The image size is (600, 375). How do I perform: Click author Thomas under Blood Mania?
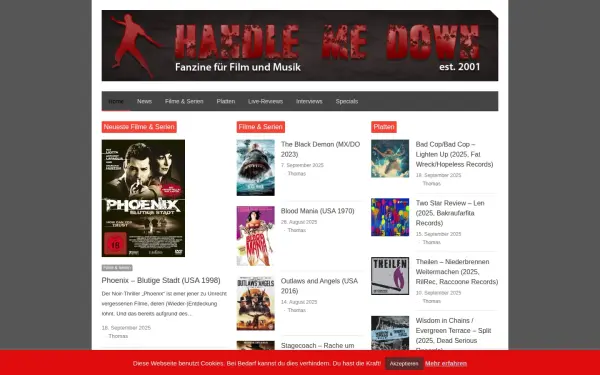[x=297, y=230]
